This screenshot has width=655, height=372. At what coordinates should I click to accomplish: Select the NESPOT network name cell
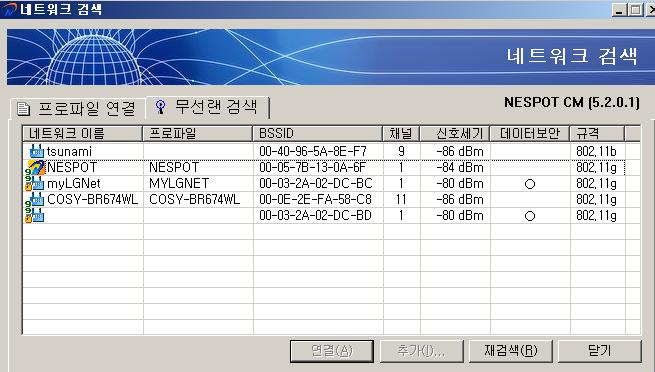72,167
